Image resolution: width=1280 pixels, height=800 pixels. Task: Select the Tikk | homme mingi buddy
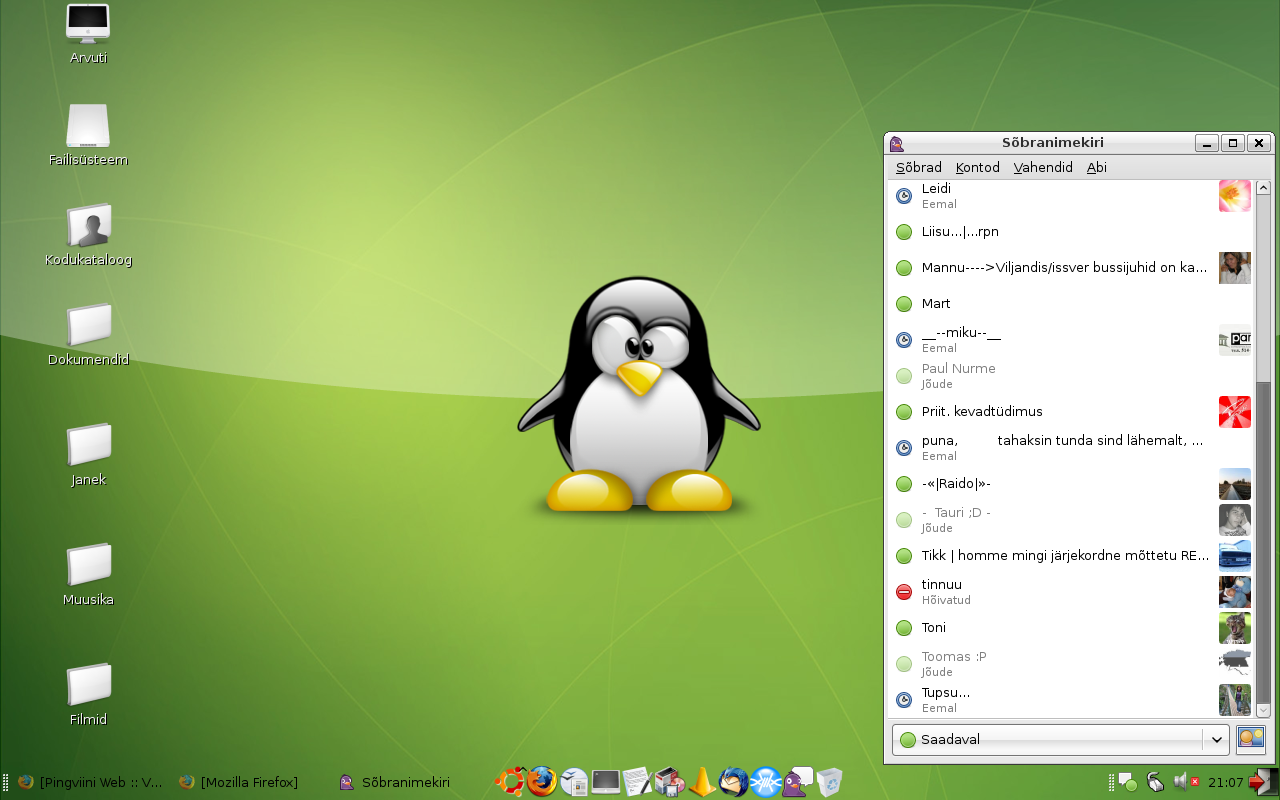(1070, 556)
